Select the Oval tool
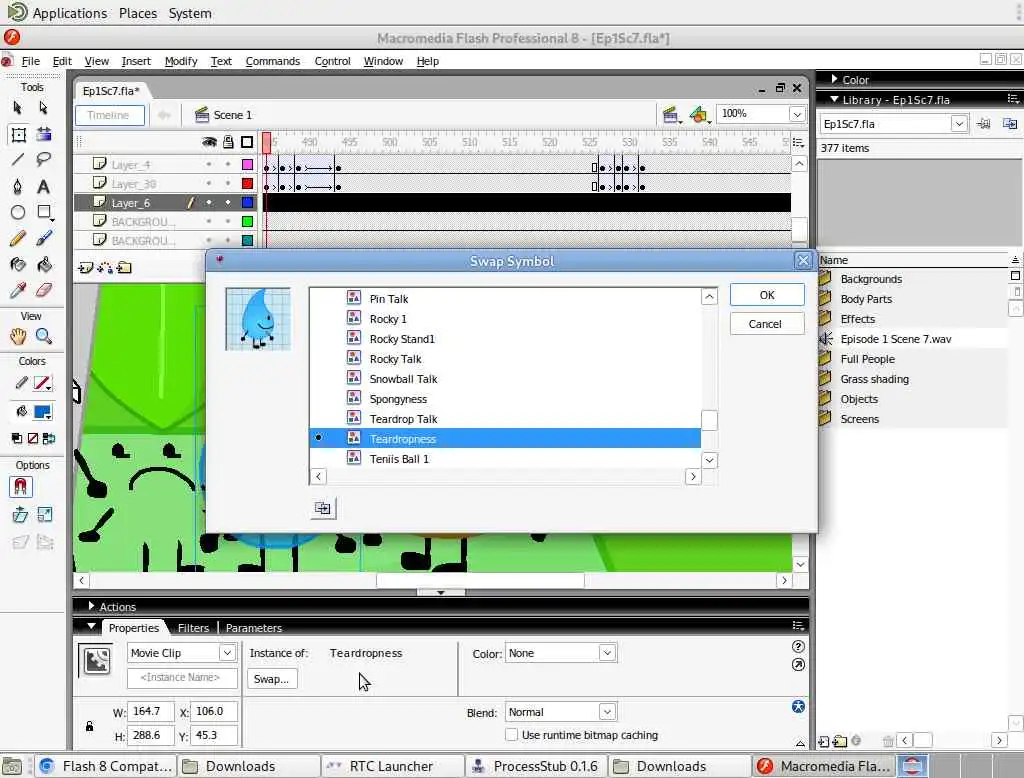 pyautogui.click(x=18, y=212)
